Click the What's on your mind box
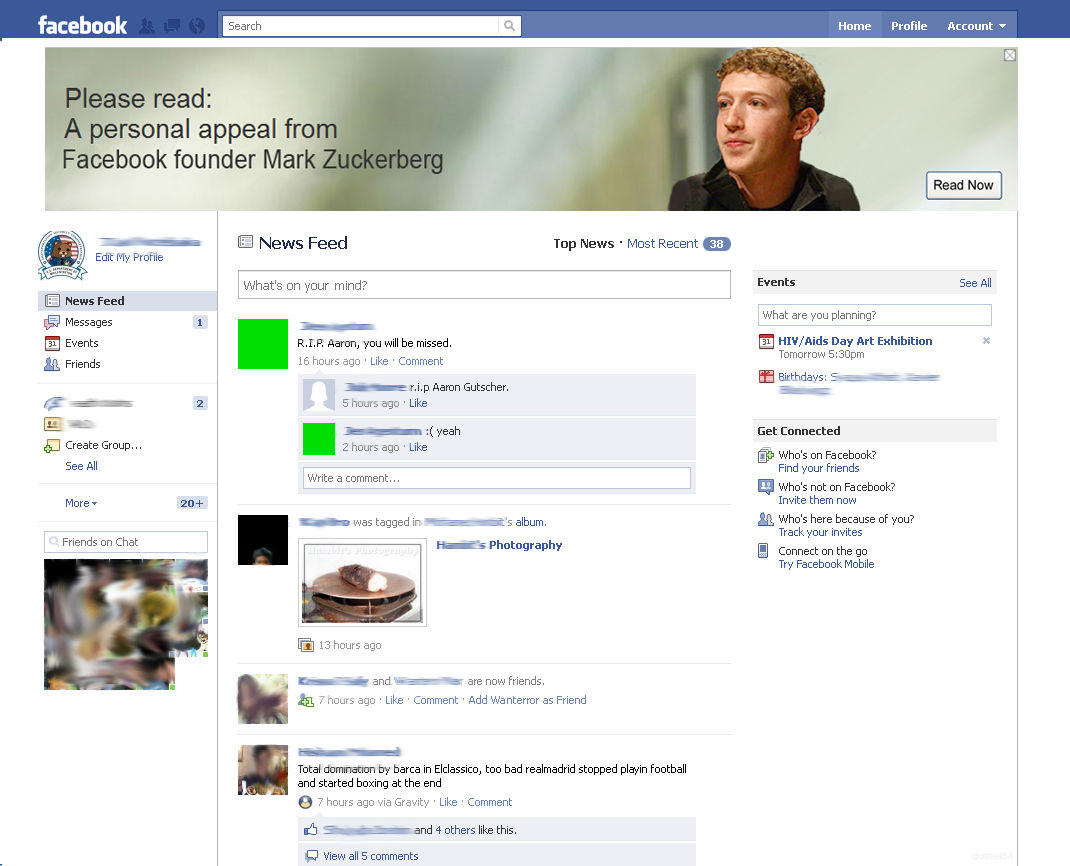1070x866 pixels. click(484, 285)
